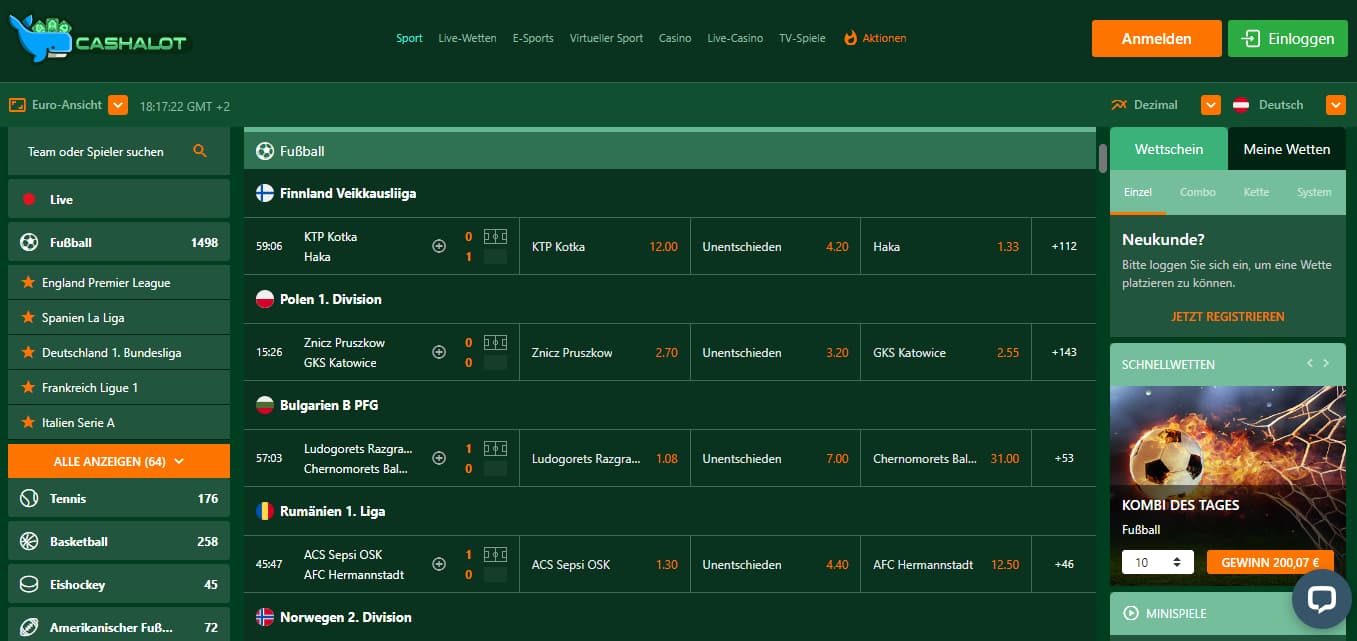
Task: Switch to the Meine Wetten tab
Action: click(x=1287, y=149)
